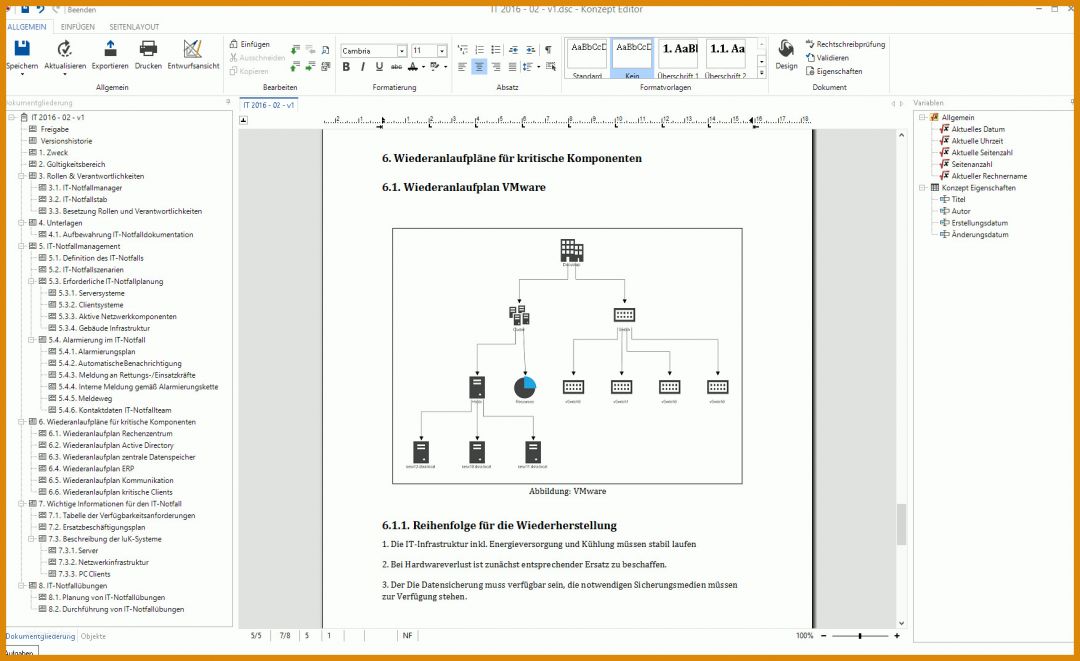Align paragraph to the left
1080x661 pixels.
click(x=462, y=67)
